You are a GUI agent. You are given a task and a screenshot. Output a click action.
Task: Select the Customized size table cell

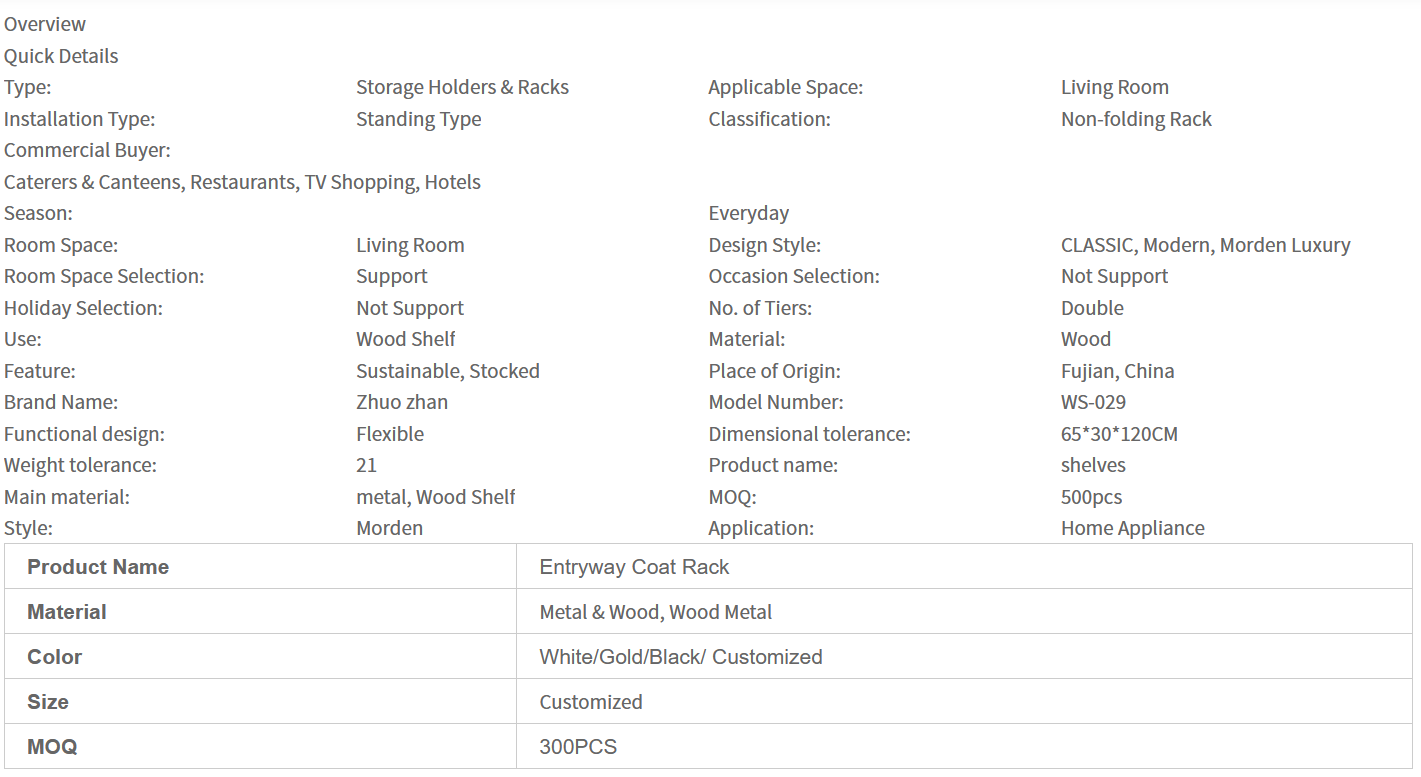coord(590,702)
